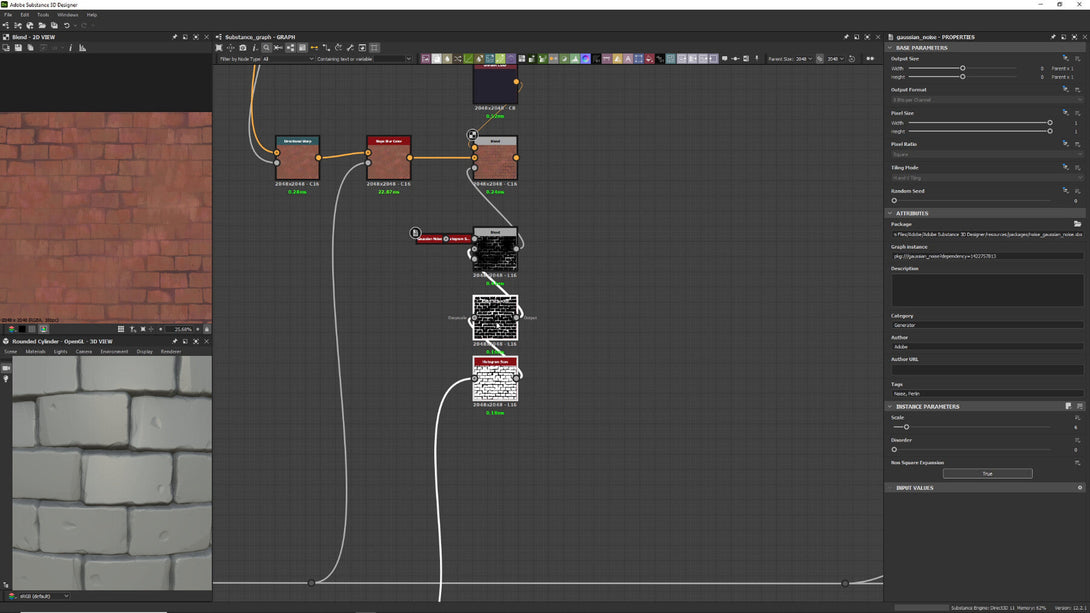Select the Gaussian Noise node in graph

pos(431,238)
